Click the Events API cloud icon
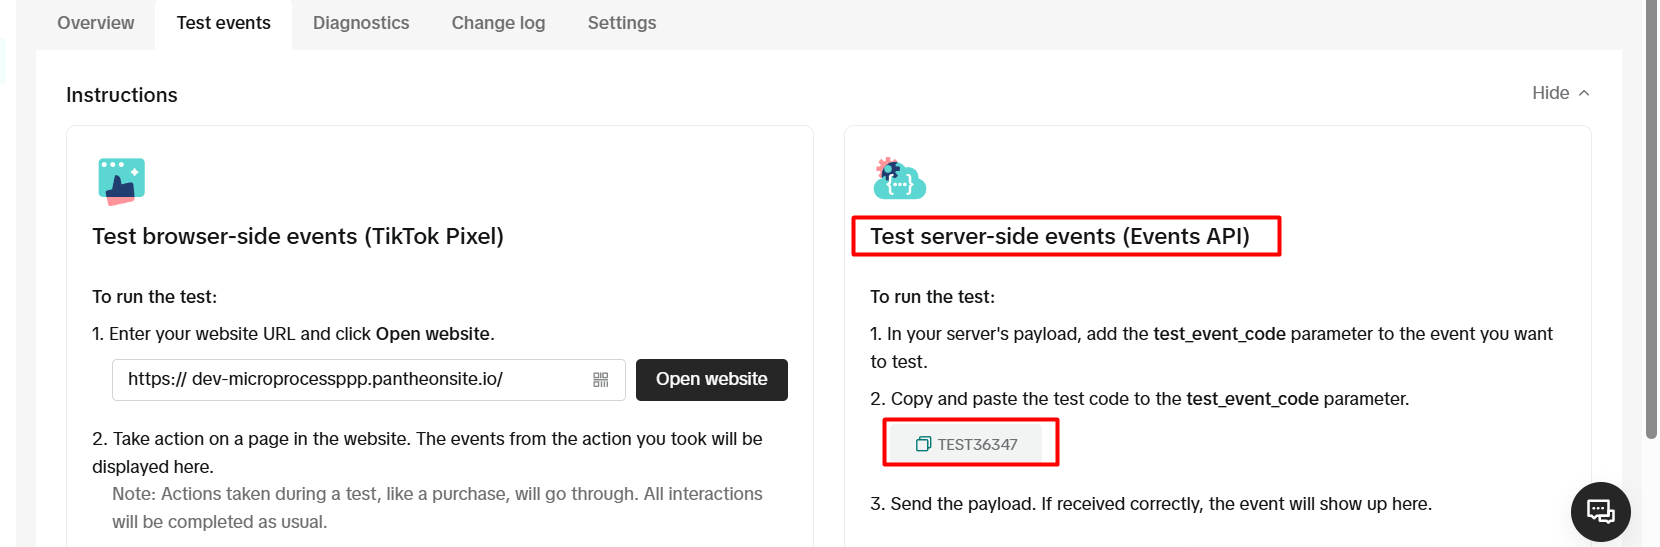Screen dimensions: 1660x547 [x=899, y=180]
